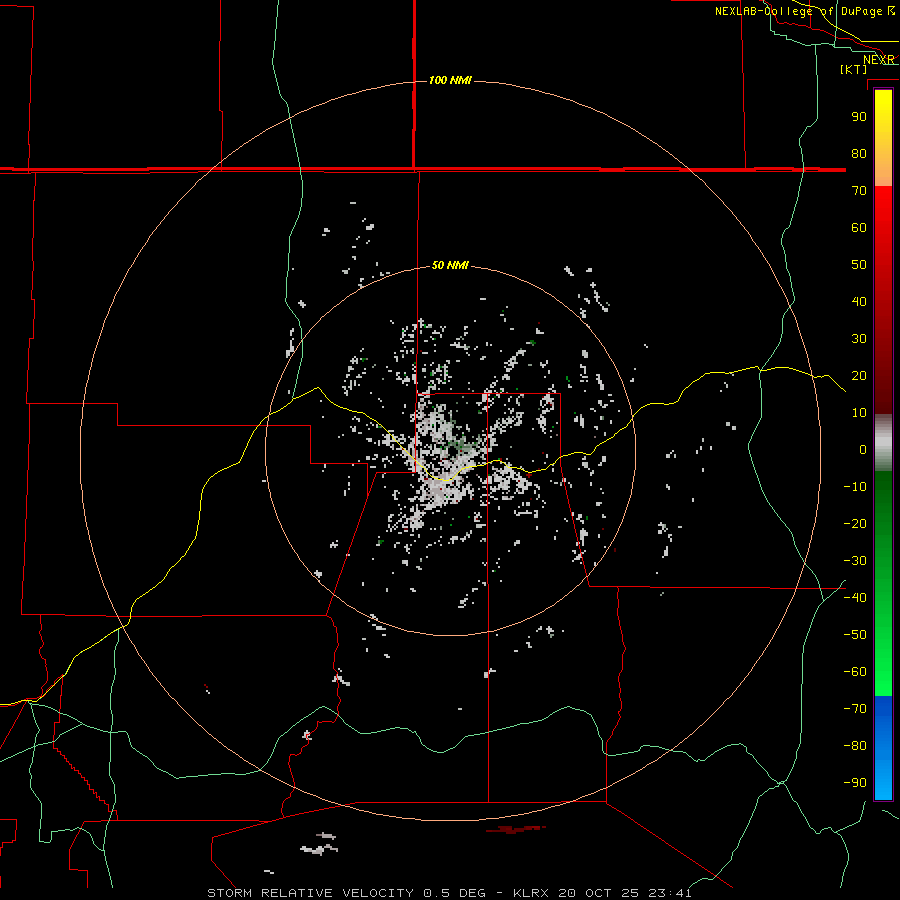
Task: Click the -20 value on the velocity scale
Action: [855, 524]
